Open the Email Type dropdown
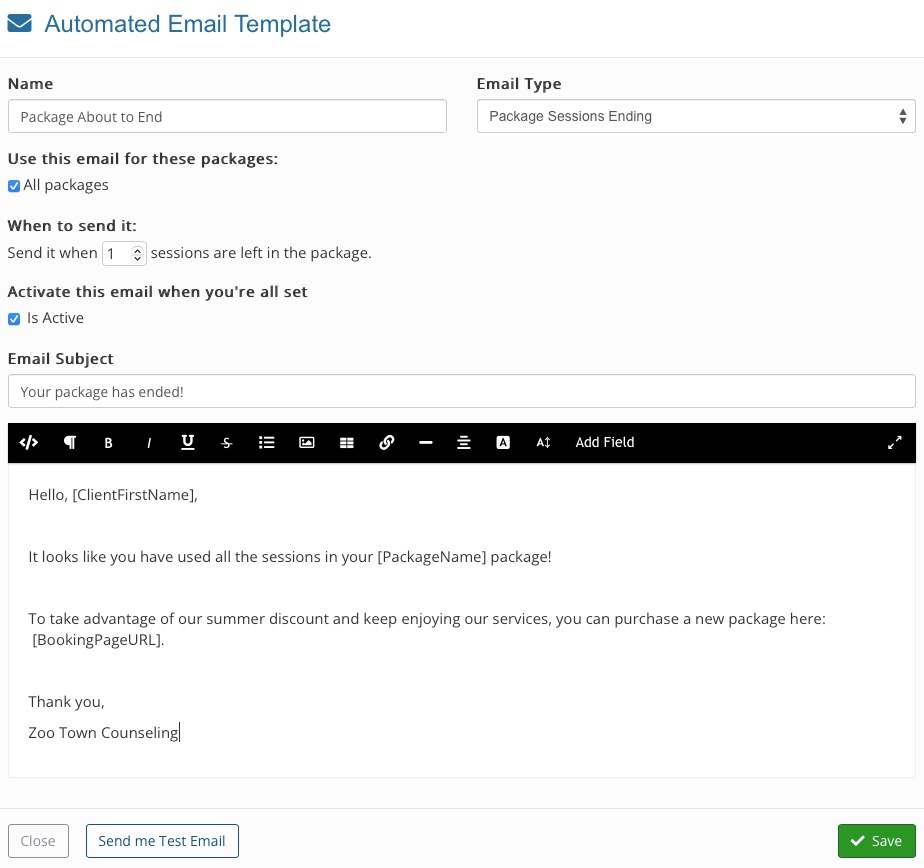Screen dimensions: 924x868 pyautogui.click(x=696, y=116)
